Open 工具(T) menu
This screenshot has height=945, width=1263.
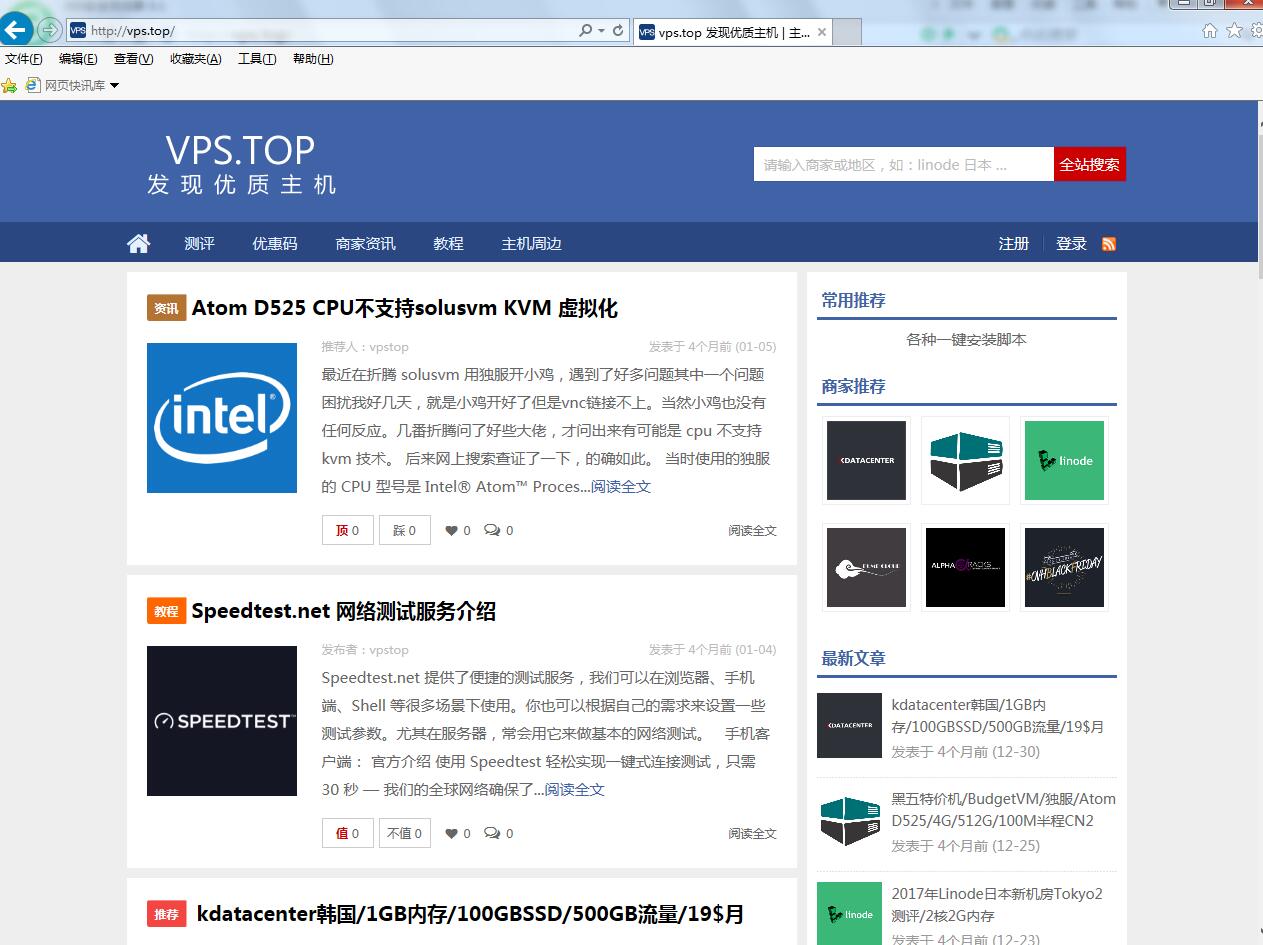pyautogui.click(x=257, y=59)
